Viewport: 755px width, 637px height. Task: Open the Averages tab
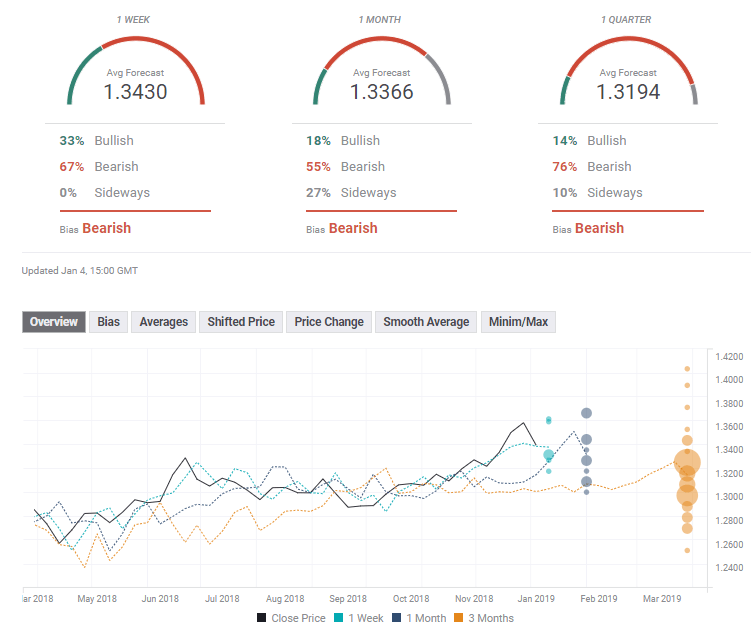(164, 322)
